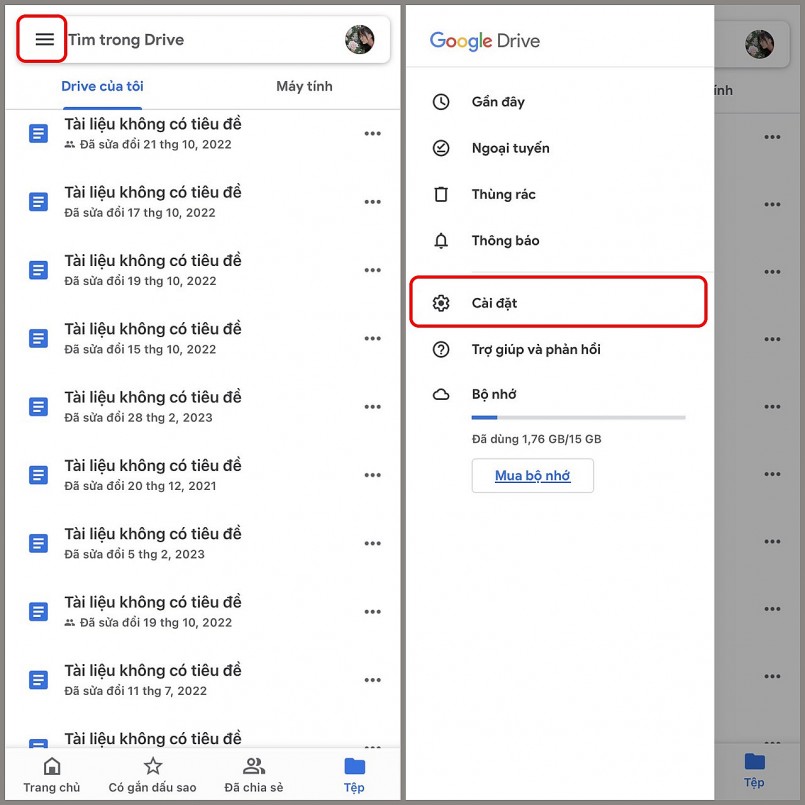Viewport: 805px width, 805px height.
Task: Go to Trang chủ home tab
Action: point(52,775)
